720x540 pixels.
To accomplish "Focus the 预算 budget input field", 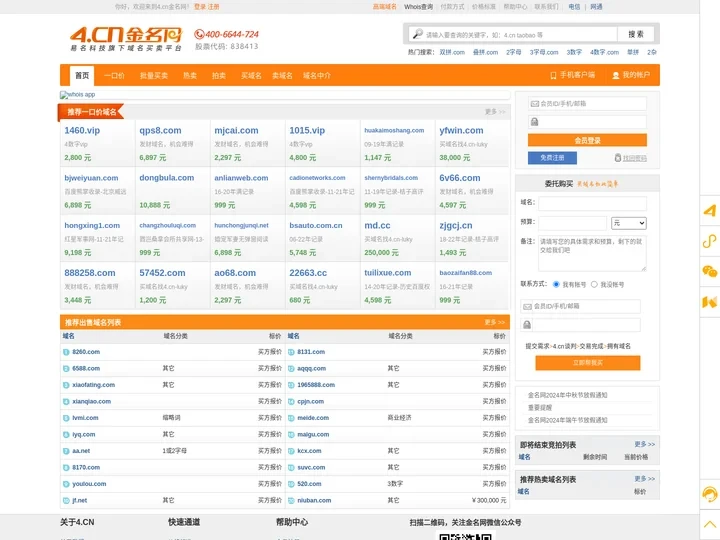I will point(573,223).
